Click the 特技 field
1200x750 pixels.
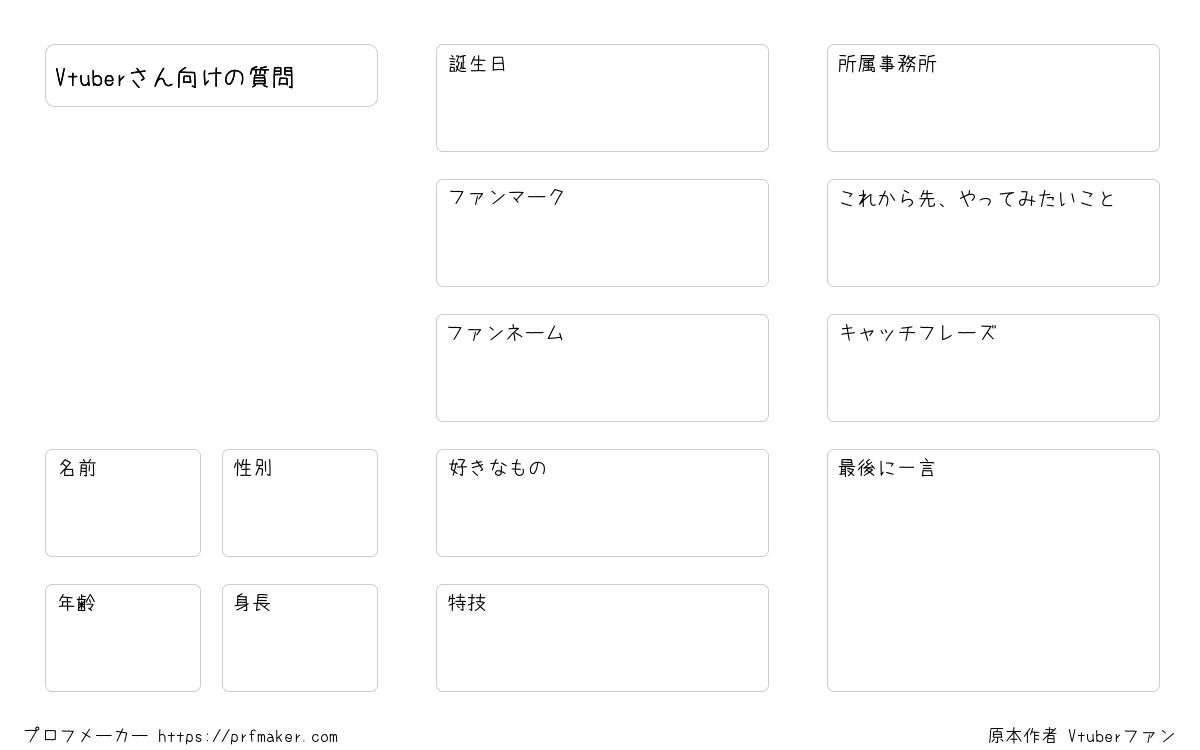point(602,638)
